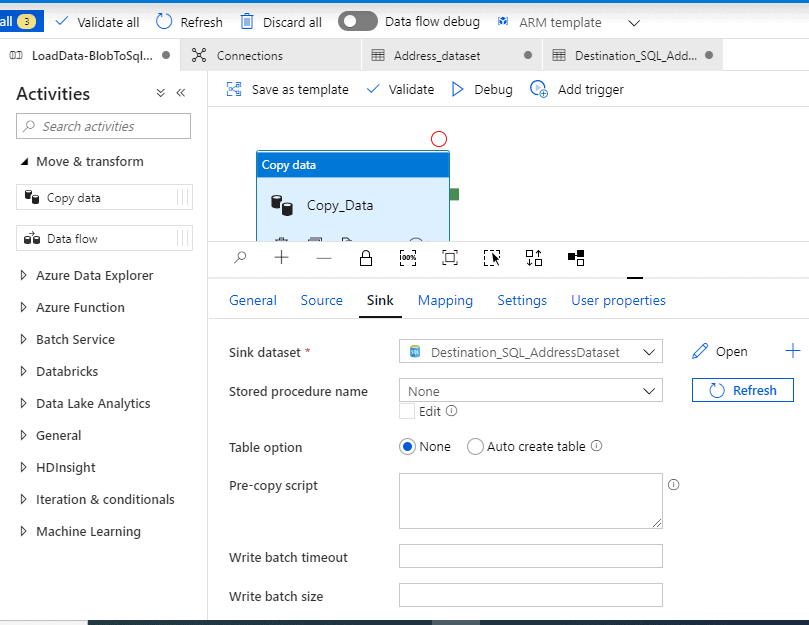Click the Search activities input field
Viewport: 809px width, 625px height.
coord(104,126)
